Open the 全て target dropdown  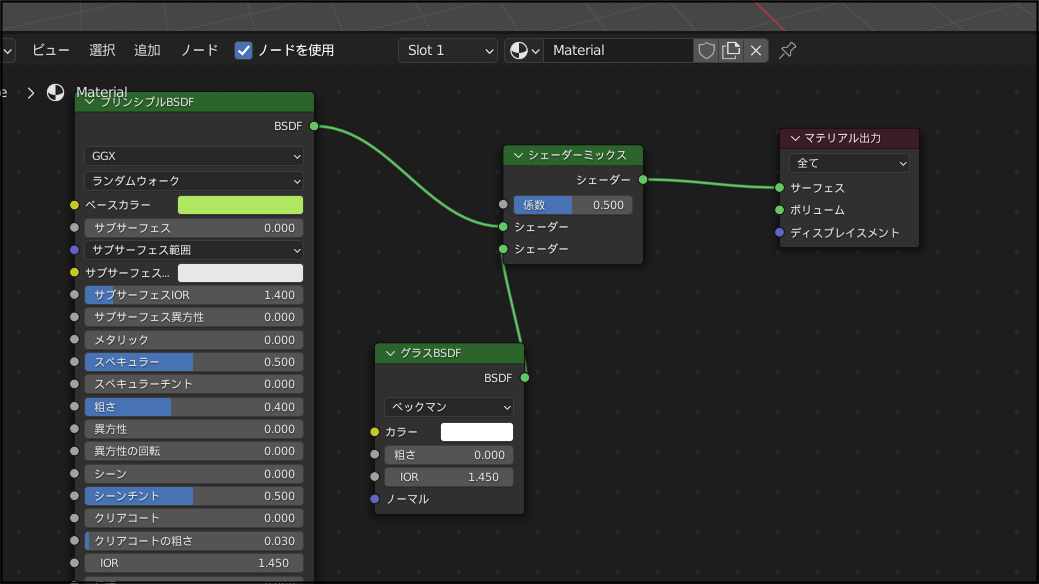pyautogui.click(x=849, y=163)
